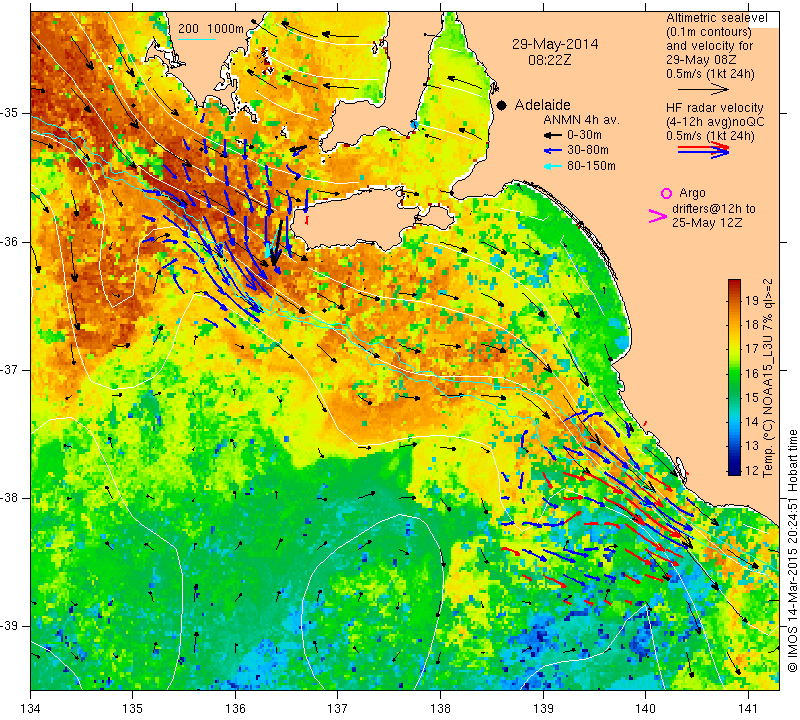Screen dimensions: 800x720
Task: Click the red-blue HF radar scale arrow
Action: pos(703,150)
